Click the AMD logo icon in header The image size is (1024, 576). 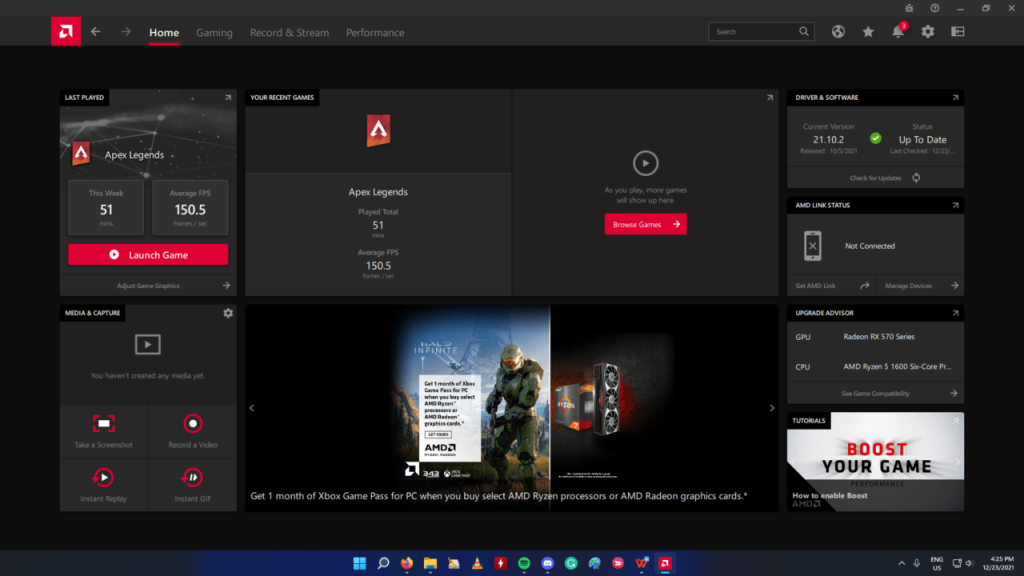tap(66, 32)
